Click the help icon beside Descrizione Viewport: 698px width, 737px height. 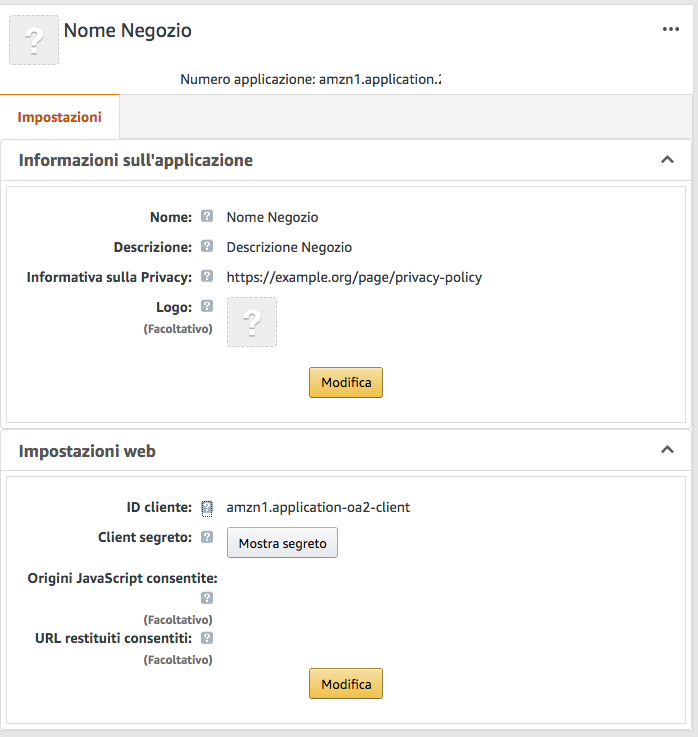(x=207, y=246)
